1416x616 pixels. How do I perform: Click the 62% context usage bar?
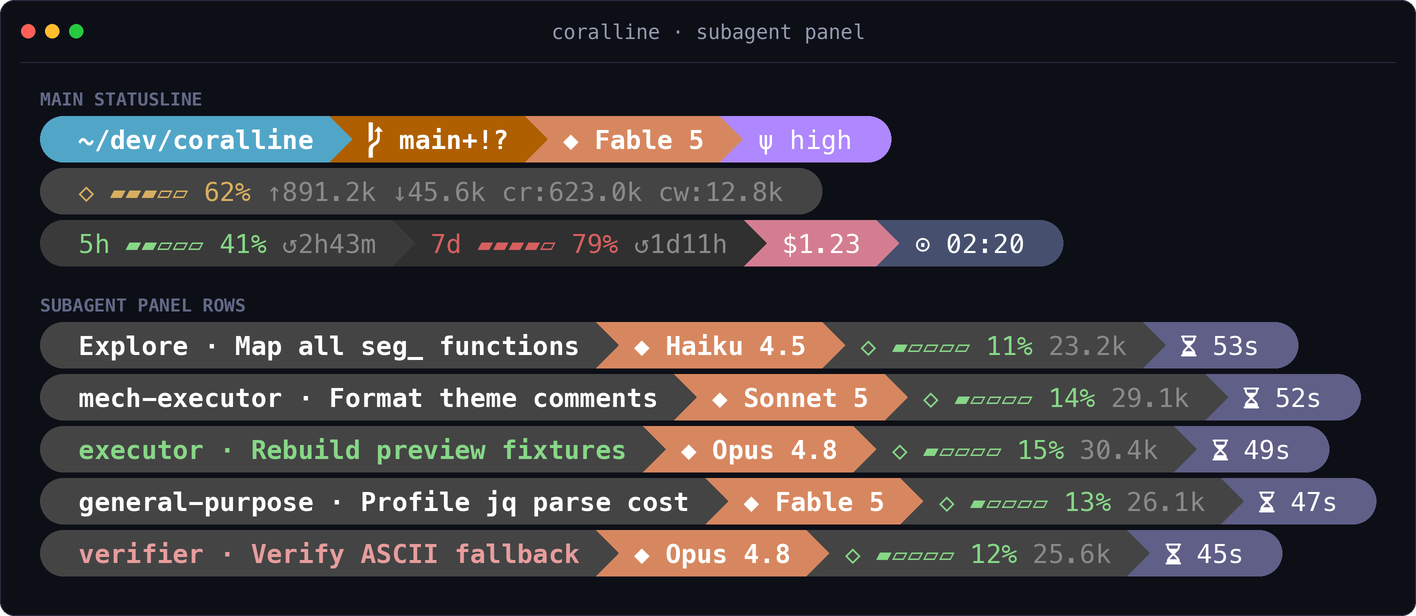pyautogui.click(x=148, y=193)
